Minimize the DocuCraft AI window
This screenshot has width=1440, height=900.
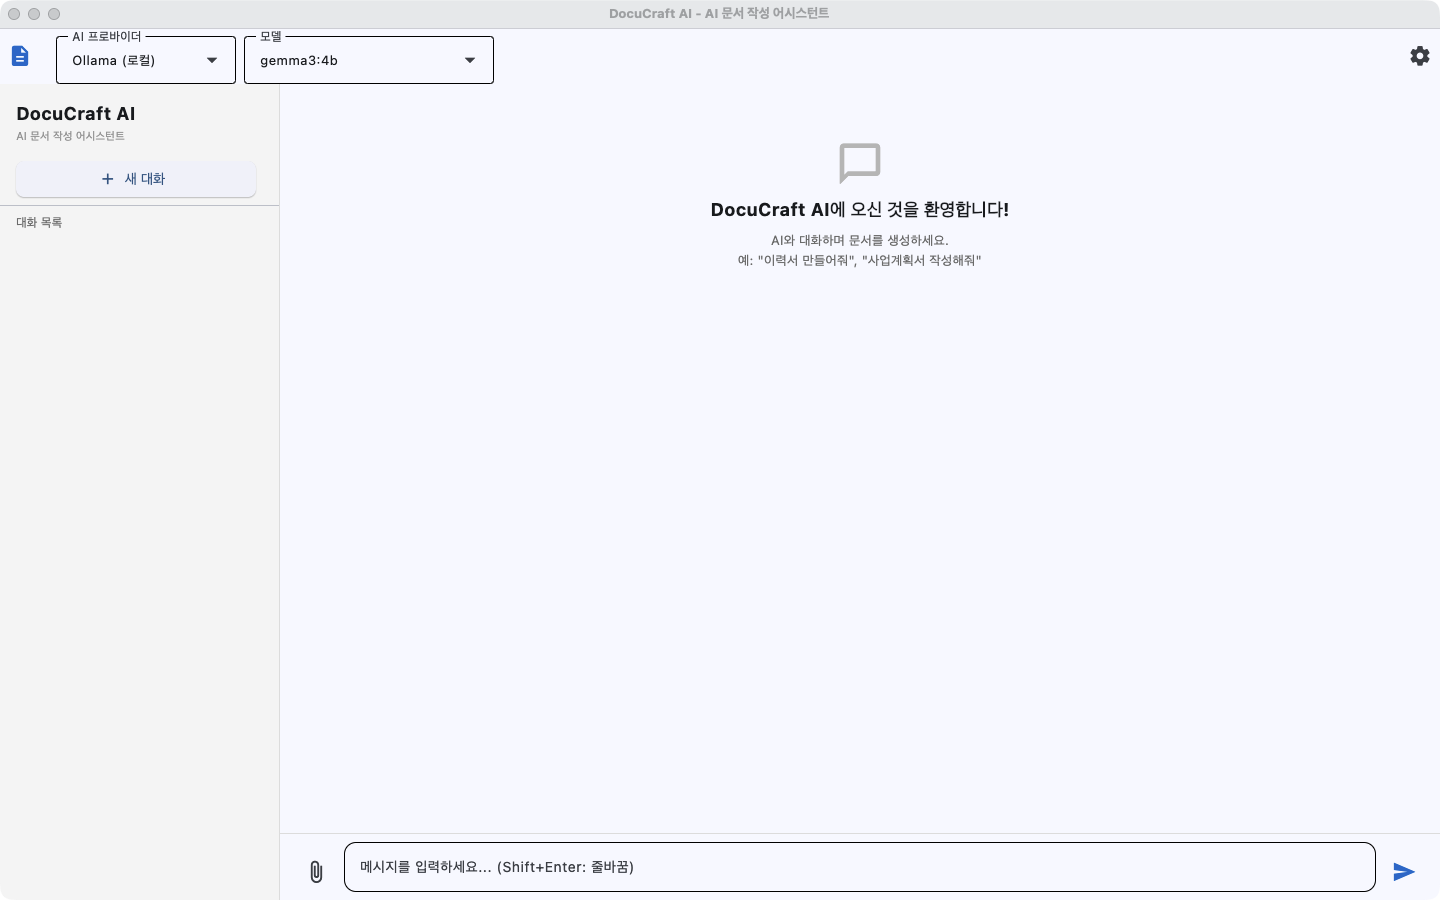coord(34,14)
